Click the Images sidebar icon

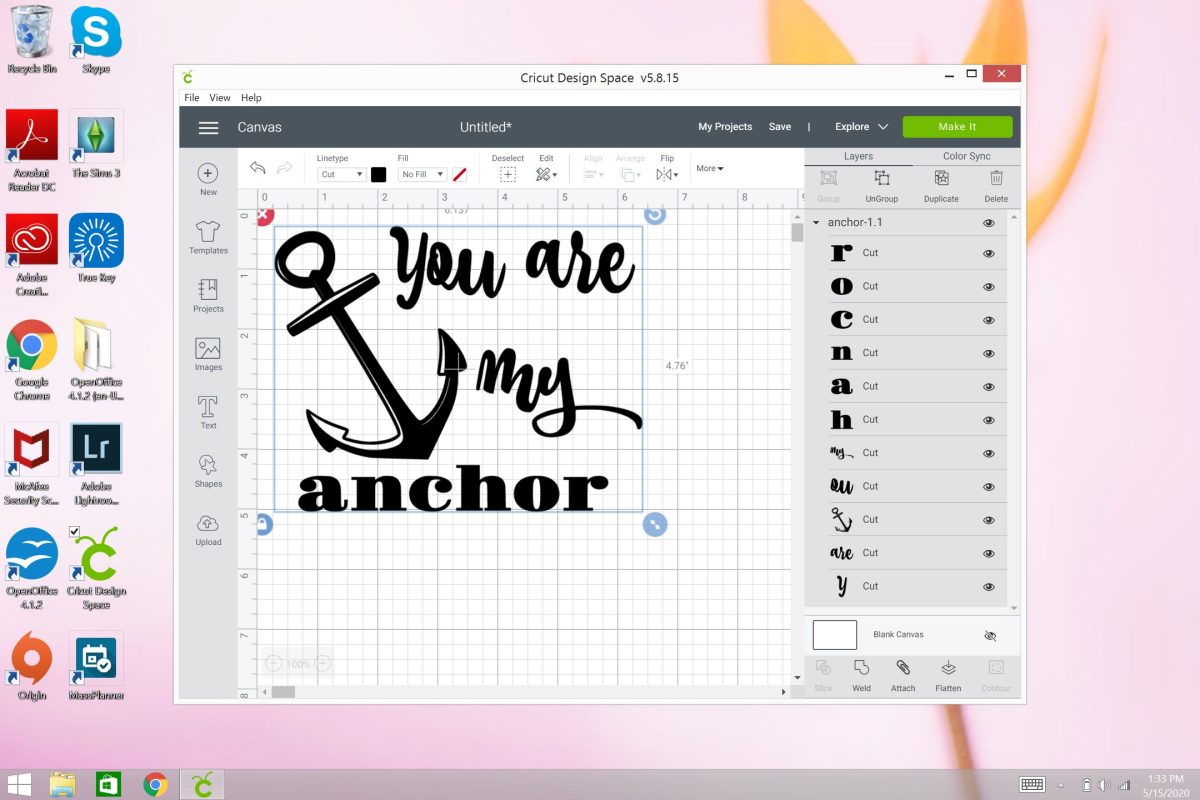click(208, 353)
